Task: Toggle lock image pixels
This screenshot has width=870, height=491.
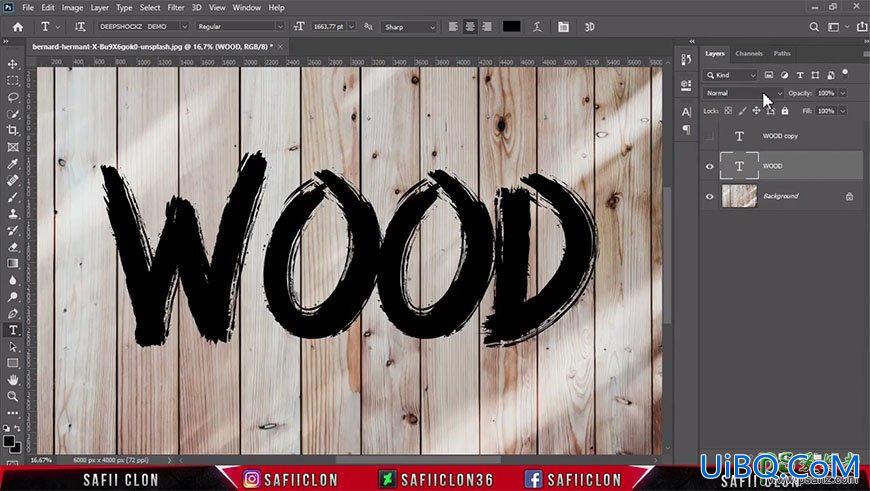Action: (x=742, y=111)
